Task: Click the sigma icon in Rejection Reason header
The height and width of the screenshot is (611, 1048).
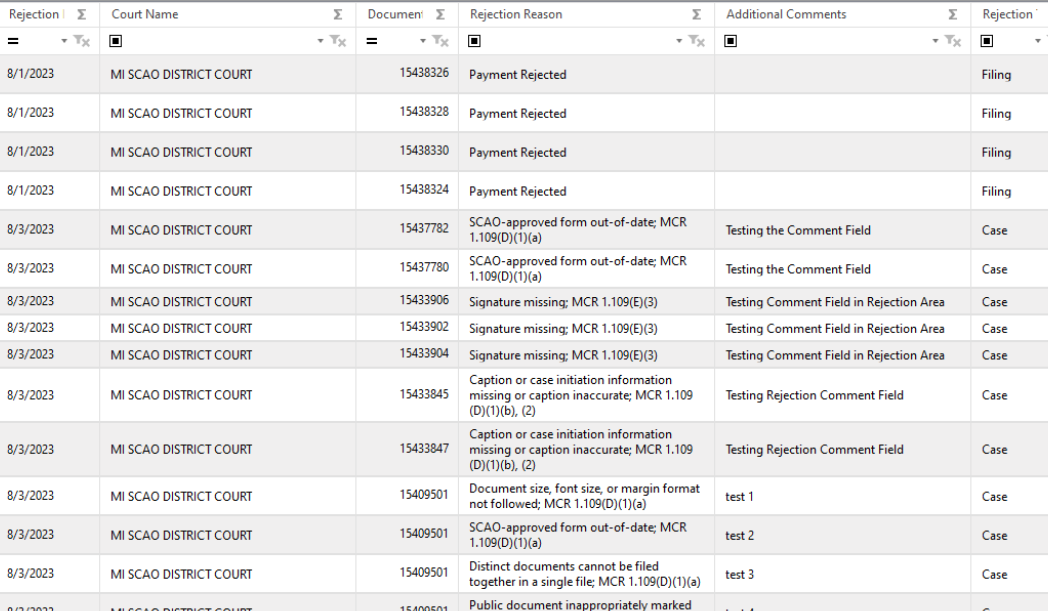Action: [x=696, y=15]
